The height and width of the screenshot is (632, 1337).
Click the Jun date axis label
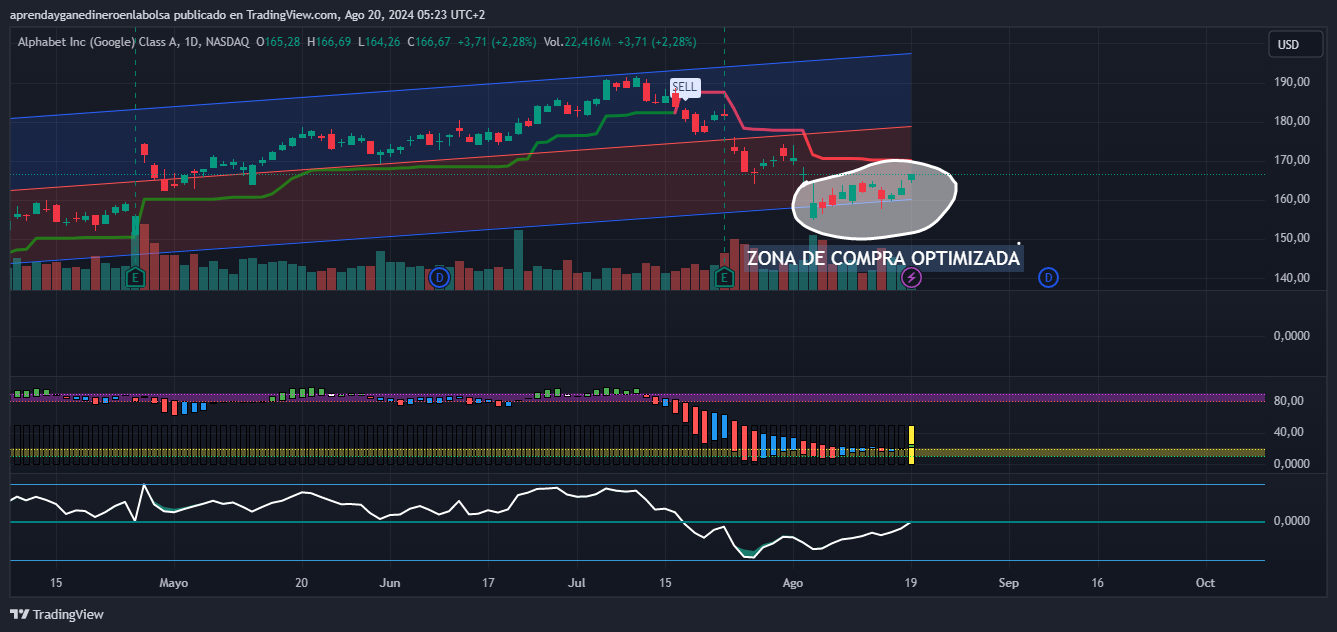point(391,582)
